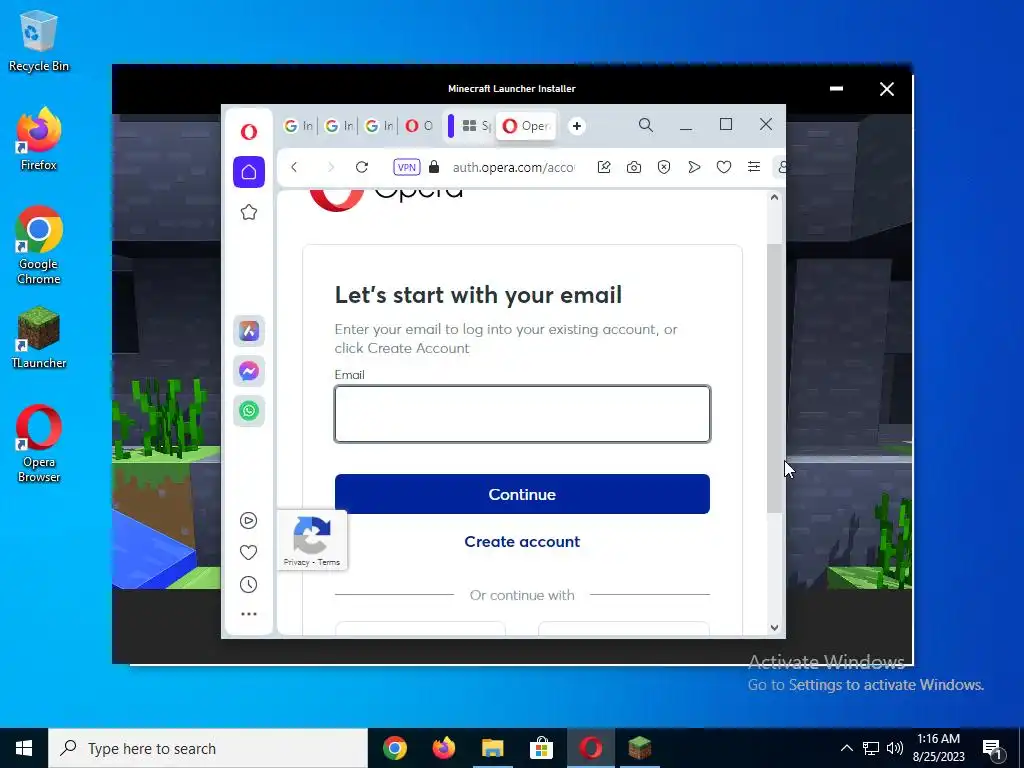Switch to the third Google tab
This screenshot has height=768, width=1024.
pyautogui.click(x=379, y=125)
